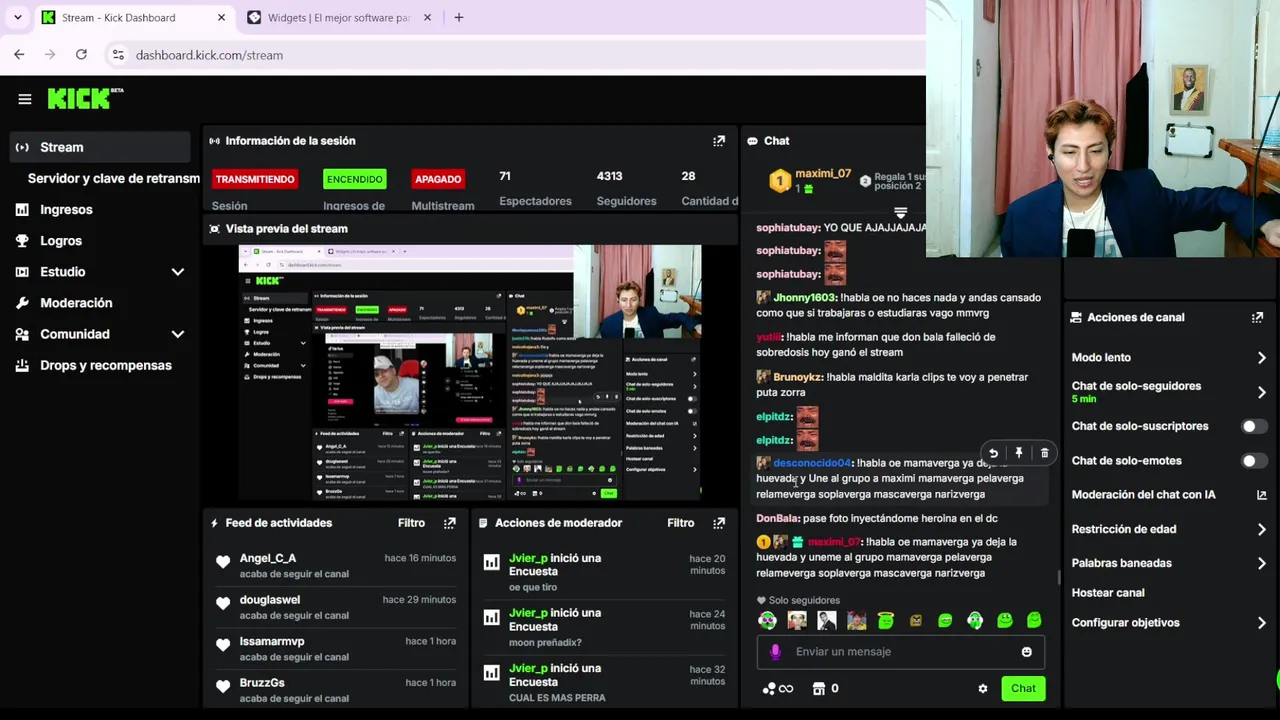Click the poll icon for 'oe que tiro'
This screenshot has height=720, width=1280.
pyautogui.click(x=491, y=562)
